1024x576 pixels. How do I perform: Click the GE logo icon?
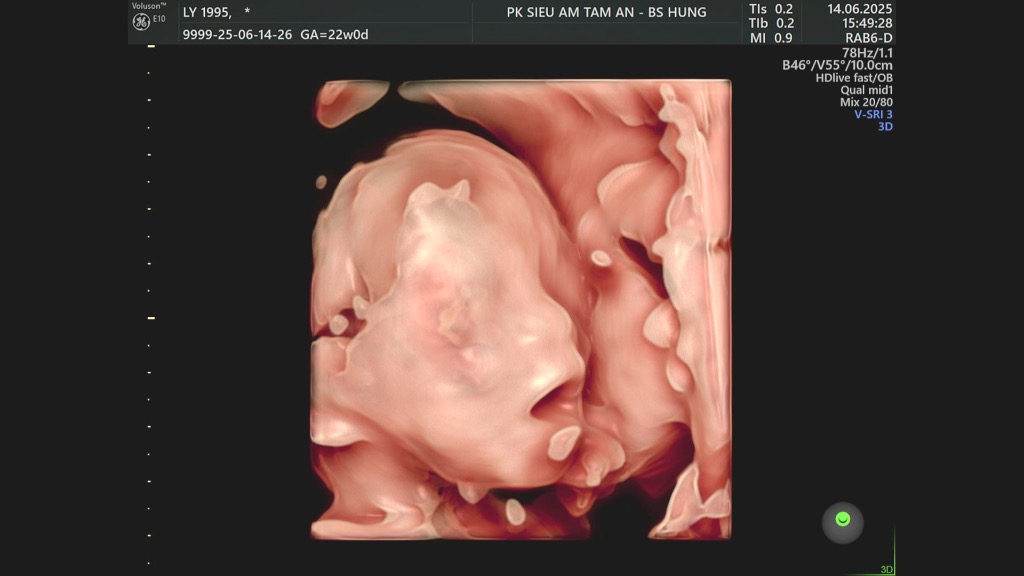coord(141,22)
